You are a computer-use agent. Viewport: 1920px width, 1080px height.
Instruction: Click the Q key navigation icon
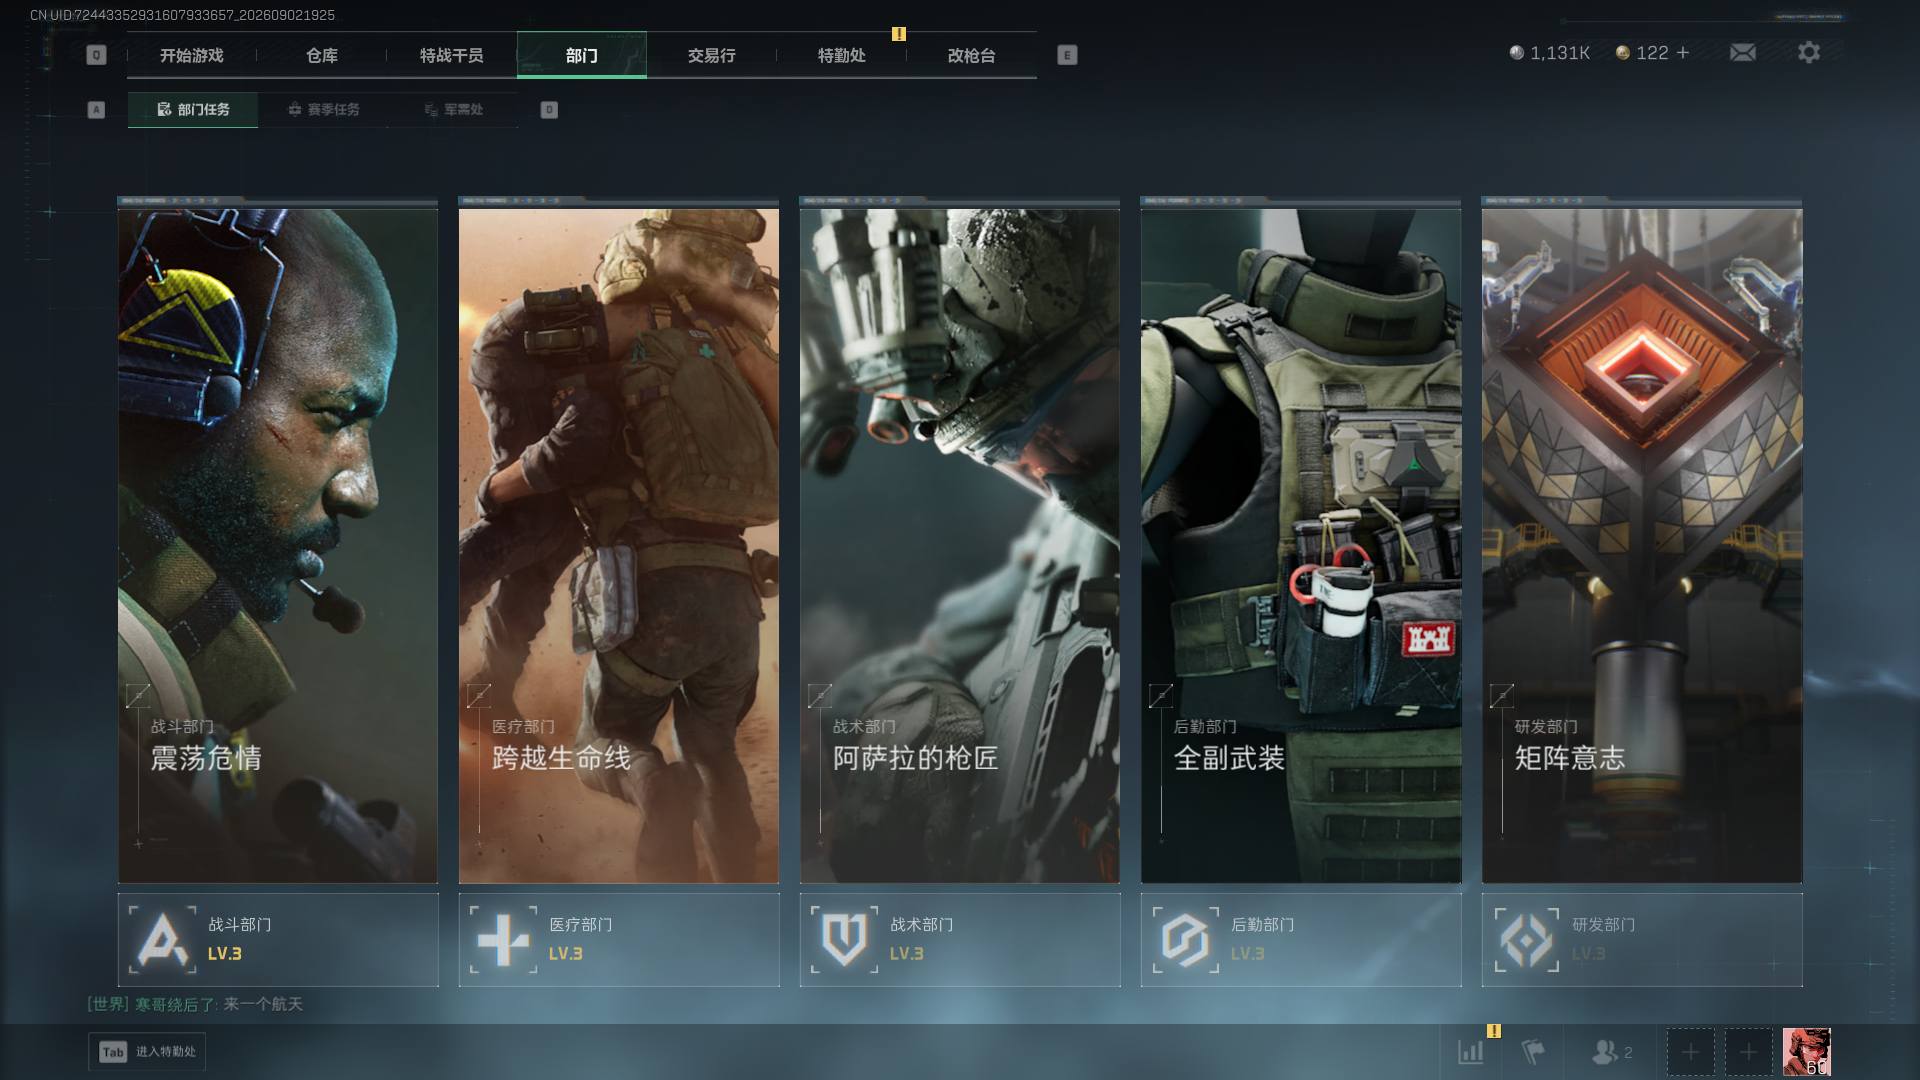pyautogui.click(x=96, y=55)
